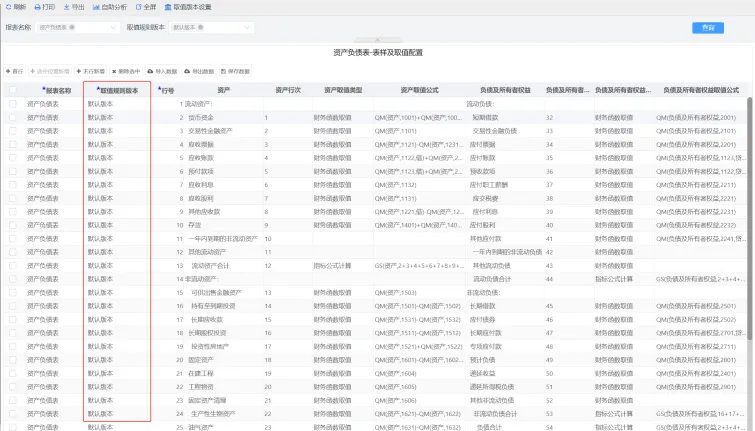Clear the 默认版本 tag in version field
This screenshot has width=755, height=431.
tap(201, 27)
